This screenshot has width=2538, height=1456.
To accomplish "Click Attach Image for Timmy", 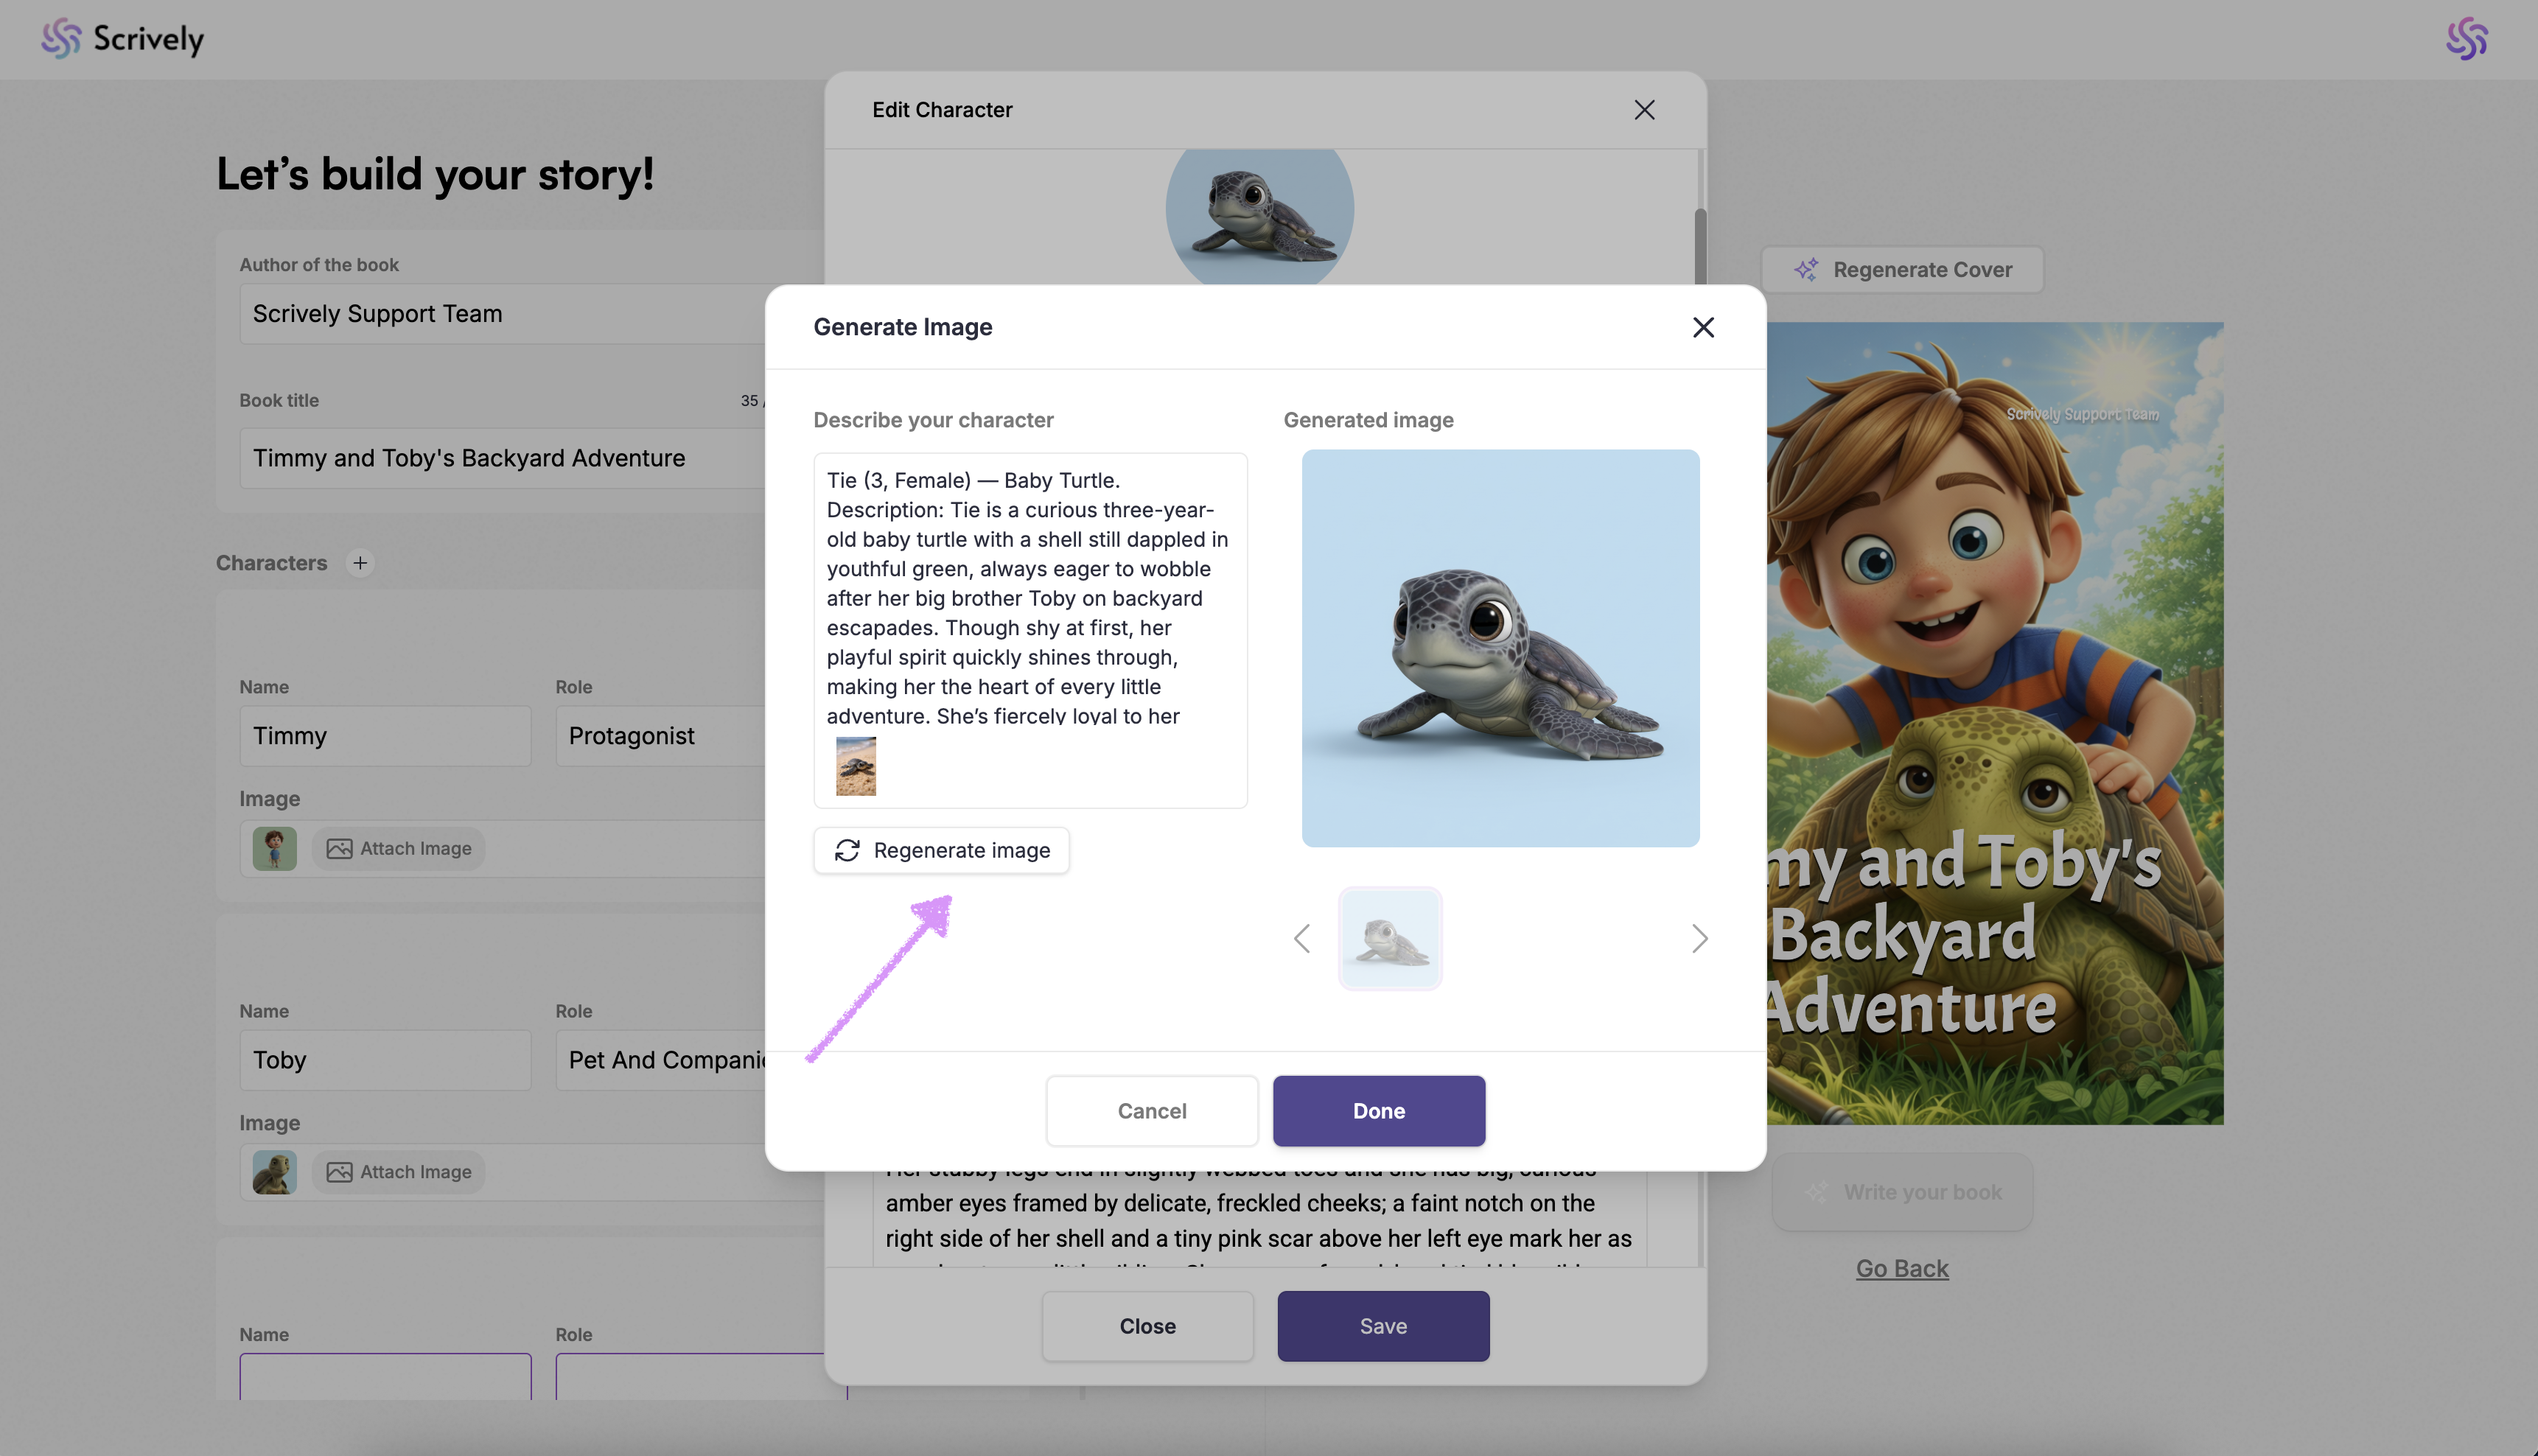I will (x=399, y=848).
